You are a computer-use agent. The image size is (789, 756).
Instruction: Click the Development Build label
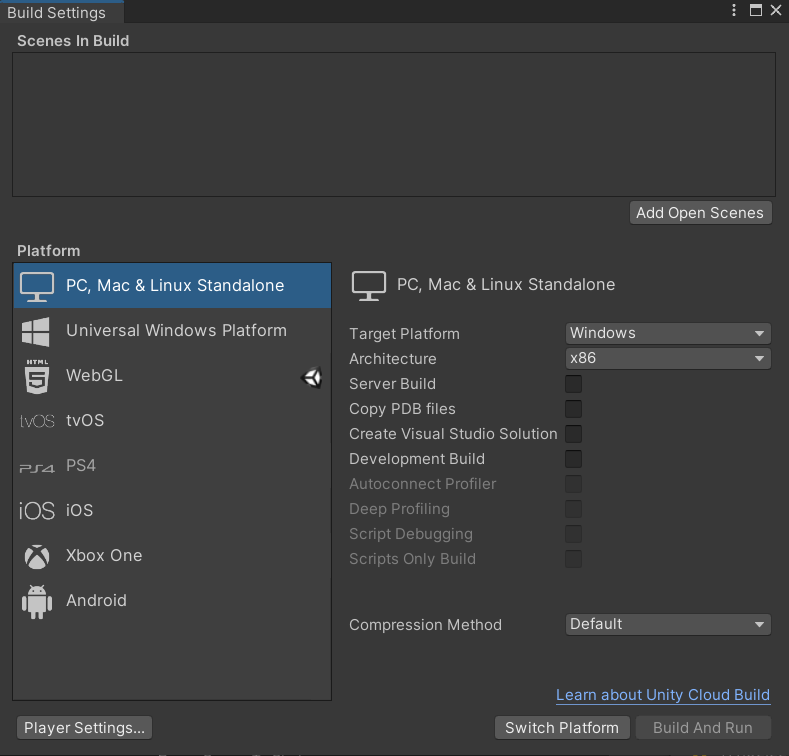tap(417, 459)
